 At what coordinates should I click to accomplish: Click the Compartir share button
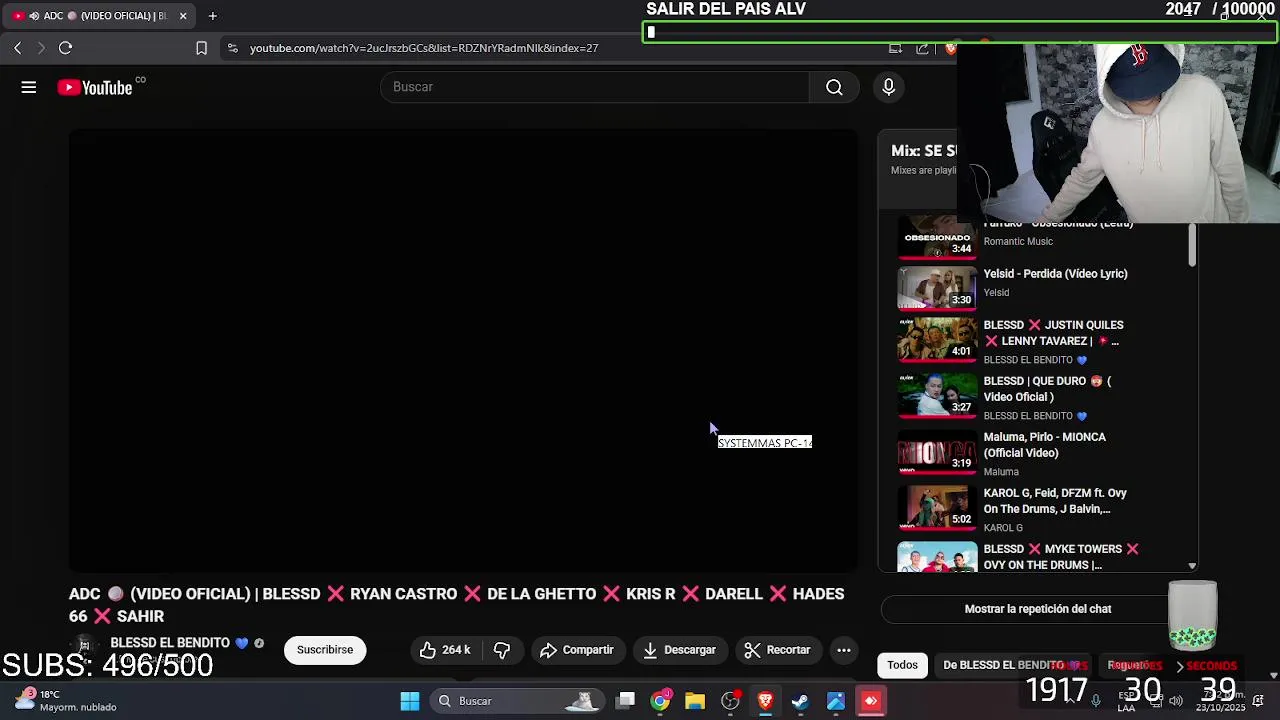(577, 650)
